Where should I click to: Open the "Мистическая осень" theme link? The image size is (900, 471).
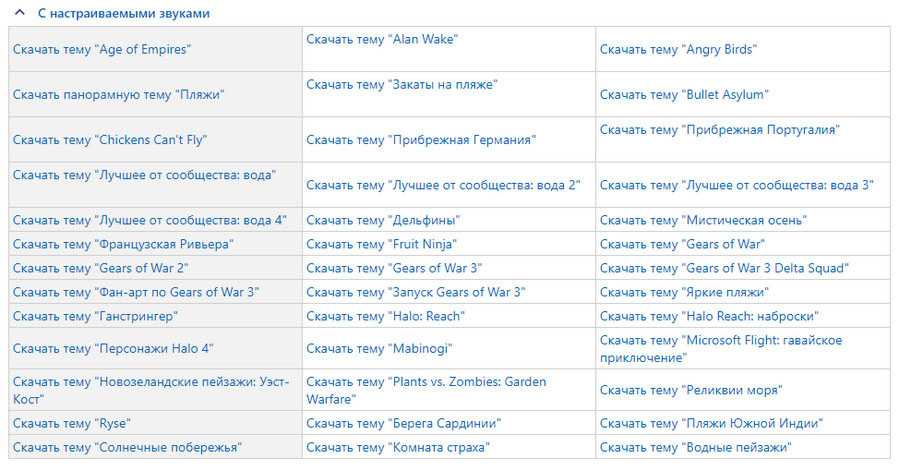pos(703,220)
